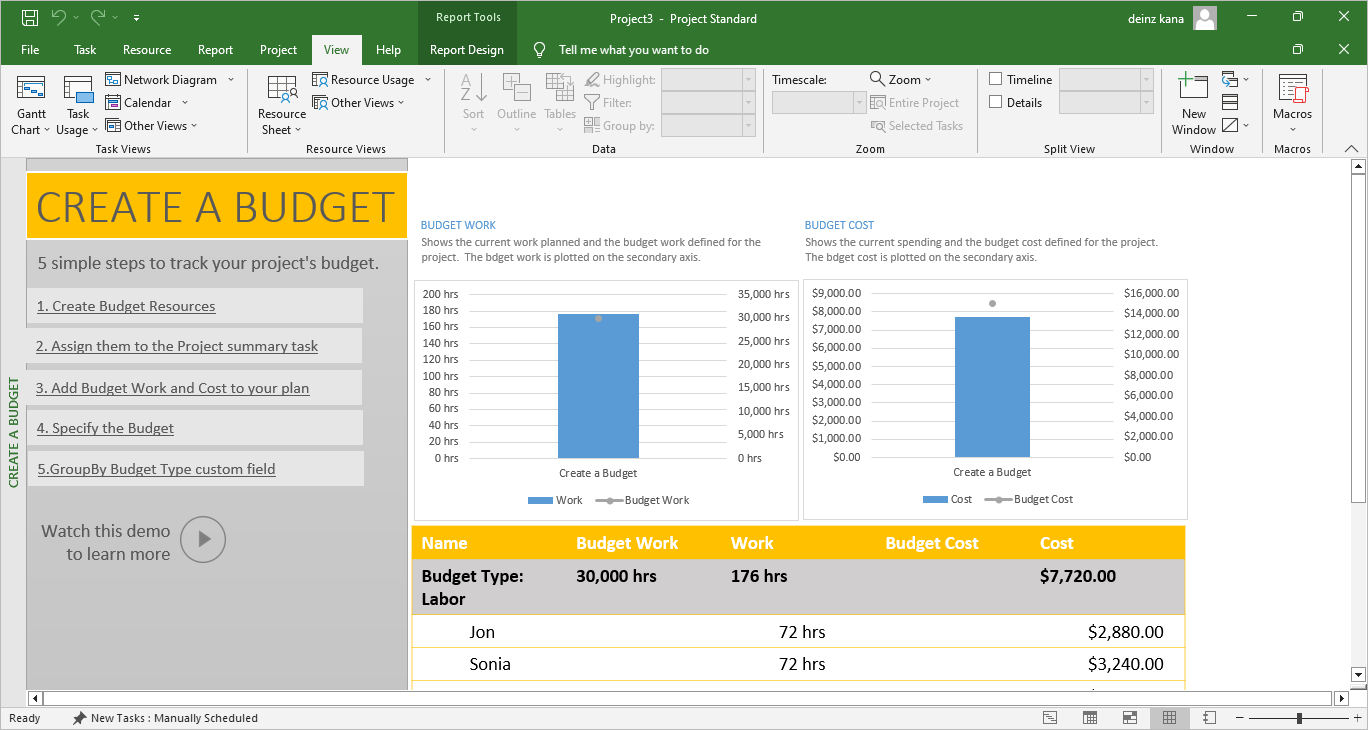
Task: Open the Macros icon
Action: coord(1292,92)
